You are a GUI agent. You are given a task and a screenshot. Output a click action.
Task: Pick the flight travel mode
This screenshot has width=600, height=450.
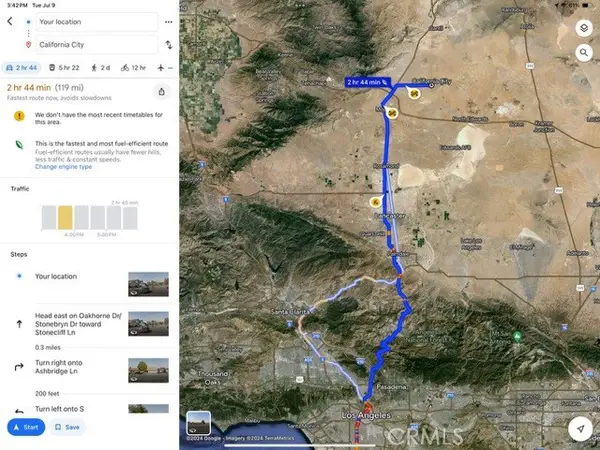165,68
